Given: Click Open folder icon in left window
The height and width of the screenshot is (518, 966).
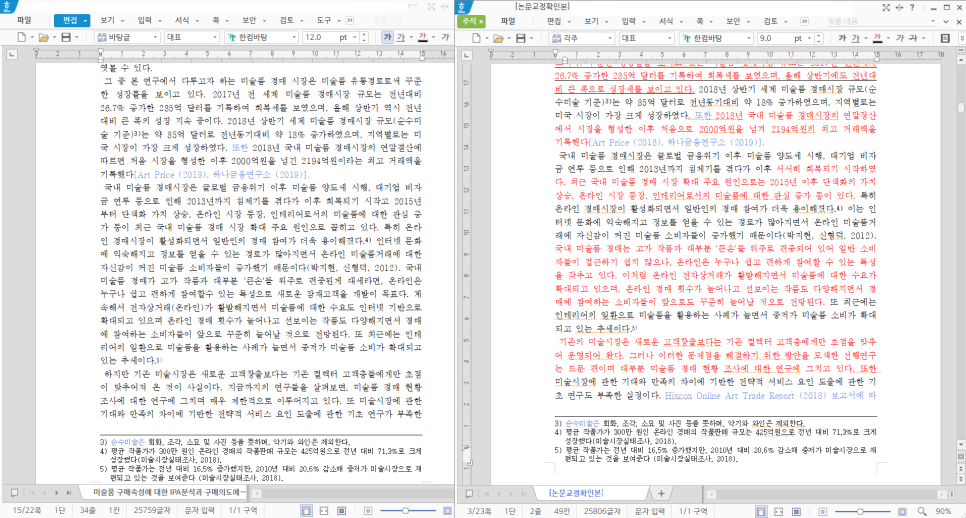Looking at the screenshot, I should point(44,38).
